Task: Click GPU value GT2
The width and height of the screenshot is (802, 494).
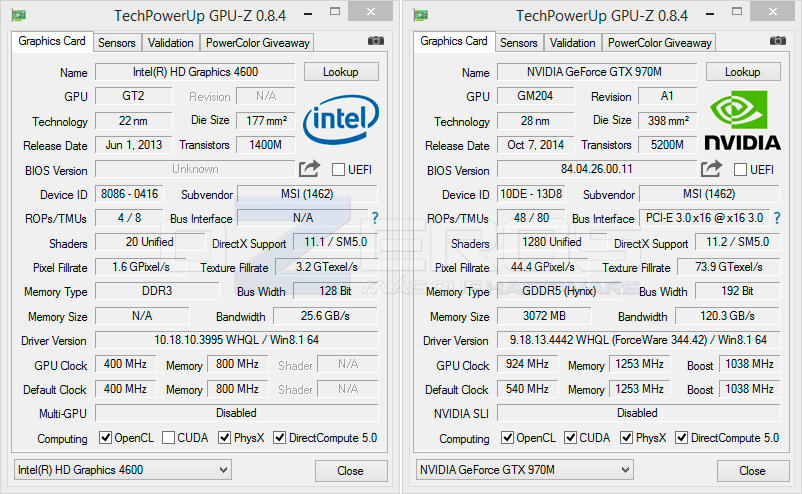Action: (x=133, y=96)
